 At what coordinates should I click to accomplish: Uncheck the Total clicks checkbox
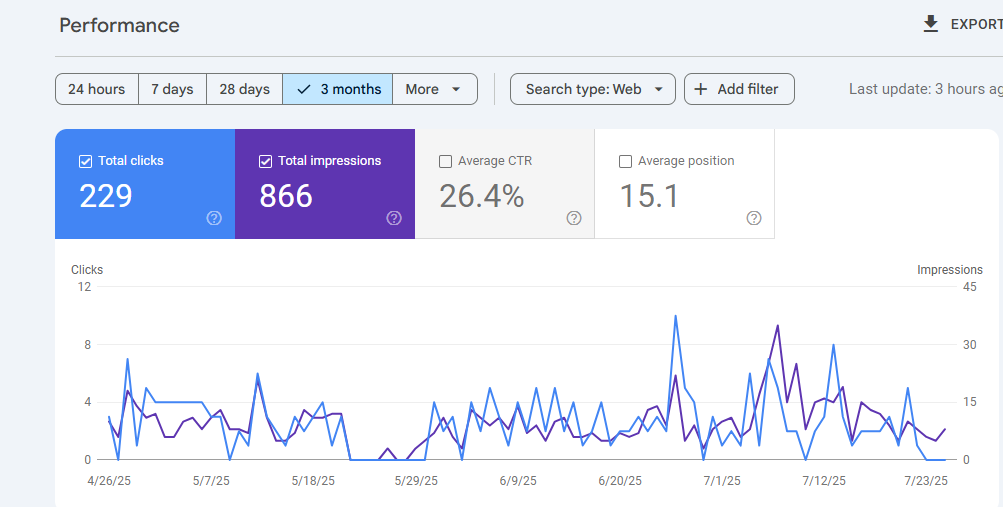[x=85, y=162]
